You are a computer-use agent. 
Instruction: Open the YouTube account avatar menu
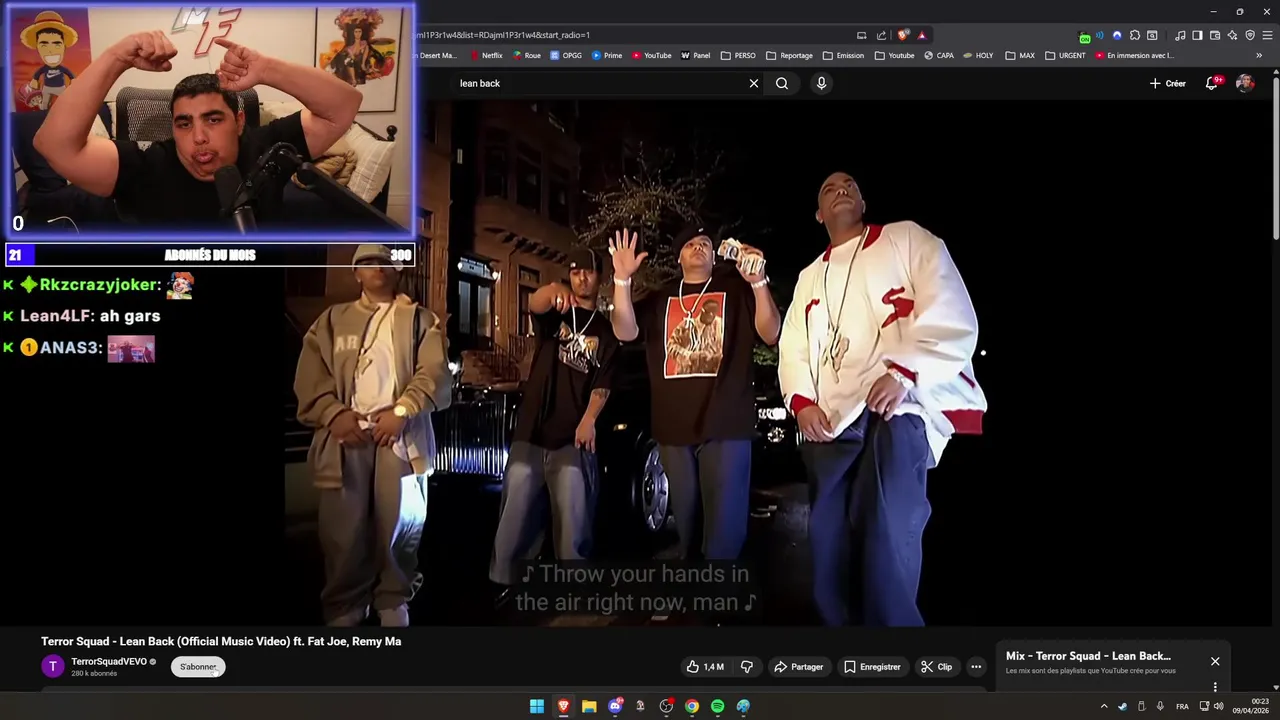[x=1245, y=83]
